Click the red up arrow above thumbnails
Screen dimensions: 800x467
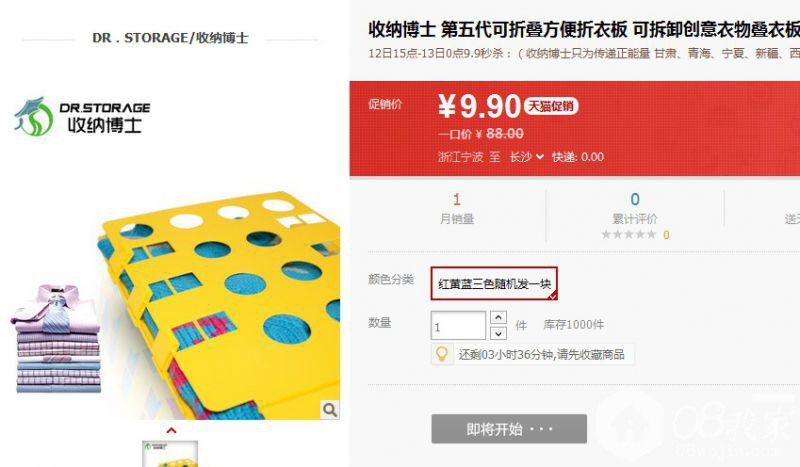[x=171, y=430]
